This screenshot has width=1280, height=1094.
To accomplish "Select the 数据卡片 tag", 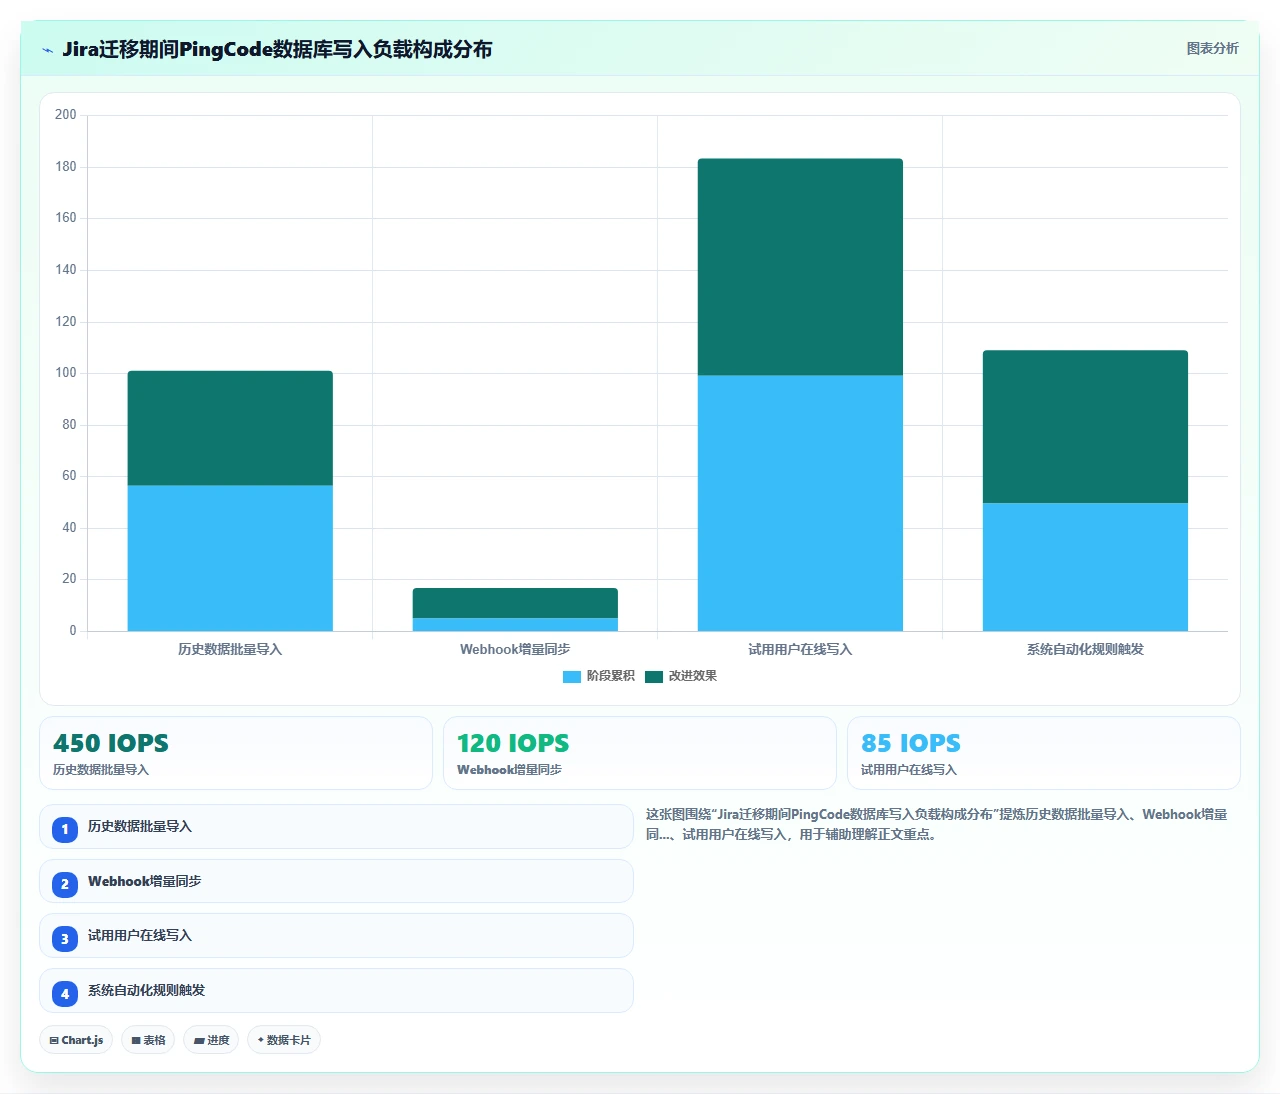I will point(284,1040).
